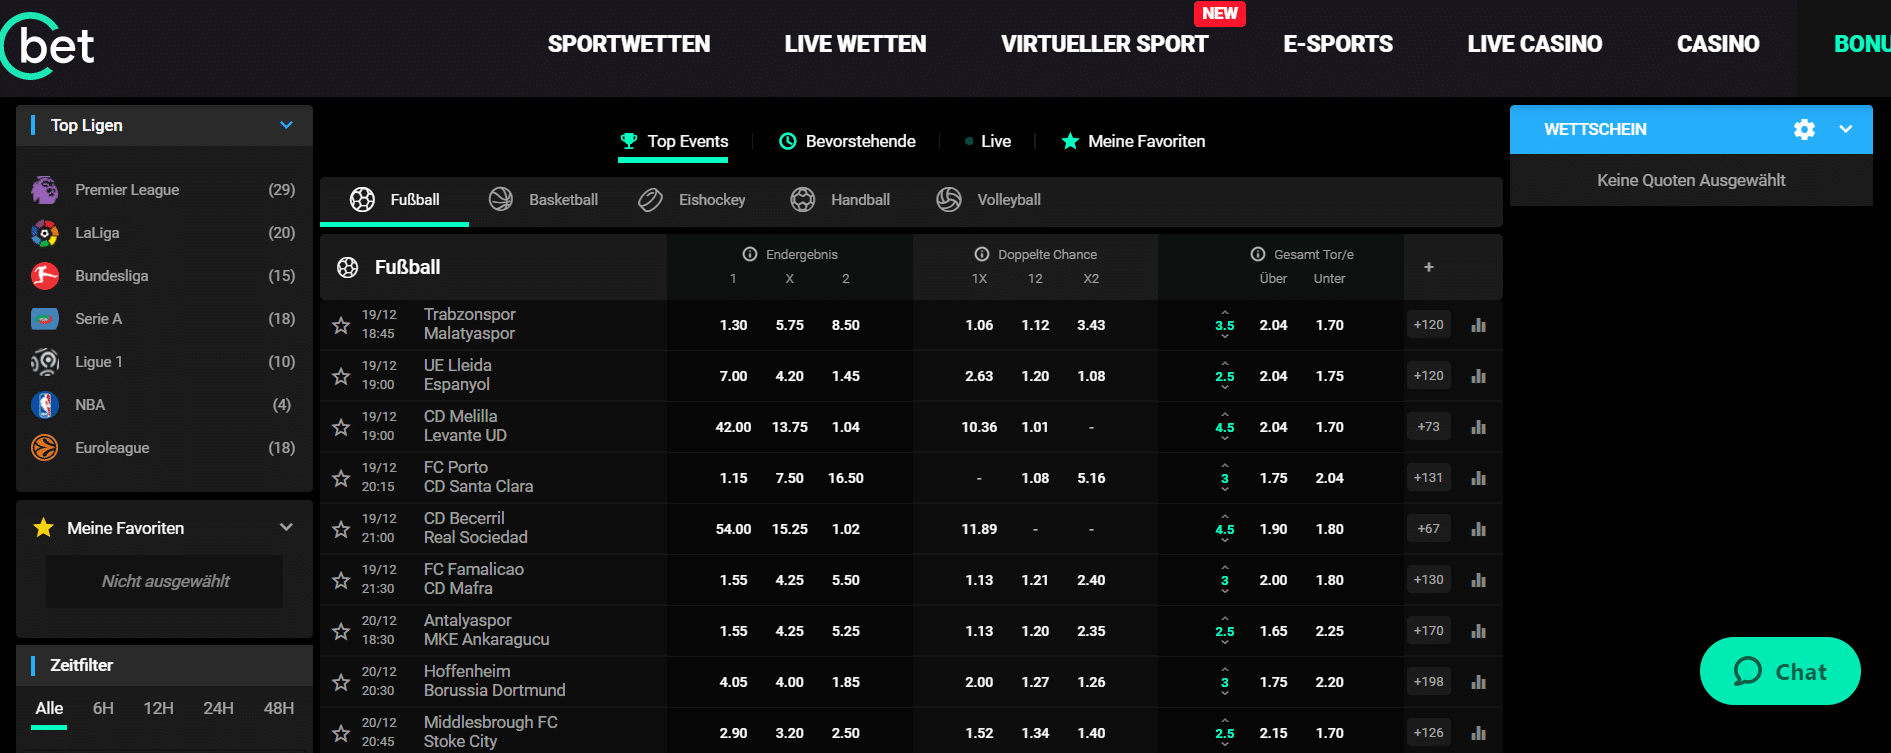Viewport: 1891px width, 753px height.
Task: Open the Live Casino menu
Action: [x=1534, y=44]
